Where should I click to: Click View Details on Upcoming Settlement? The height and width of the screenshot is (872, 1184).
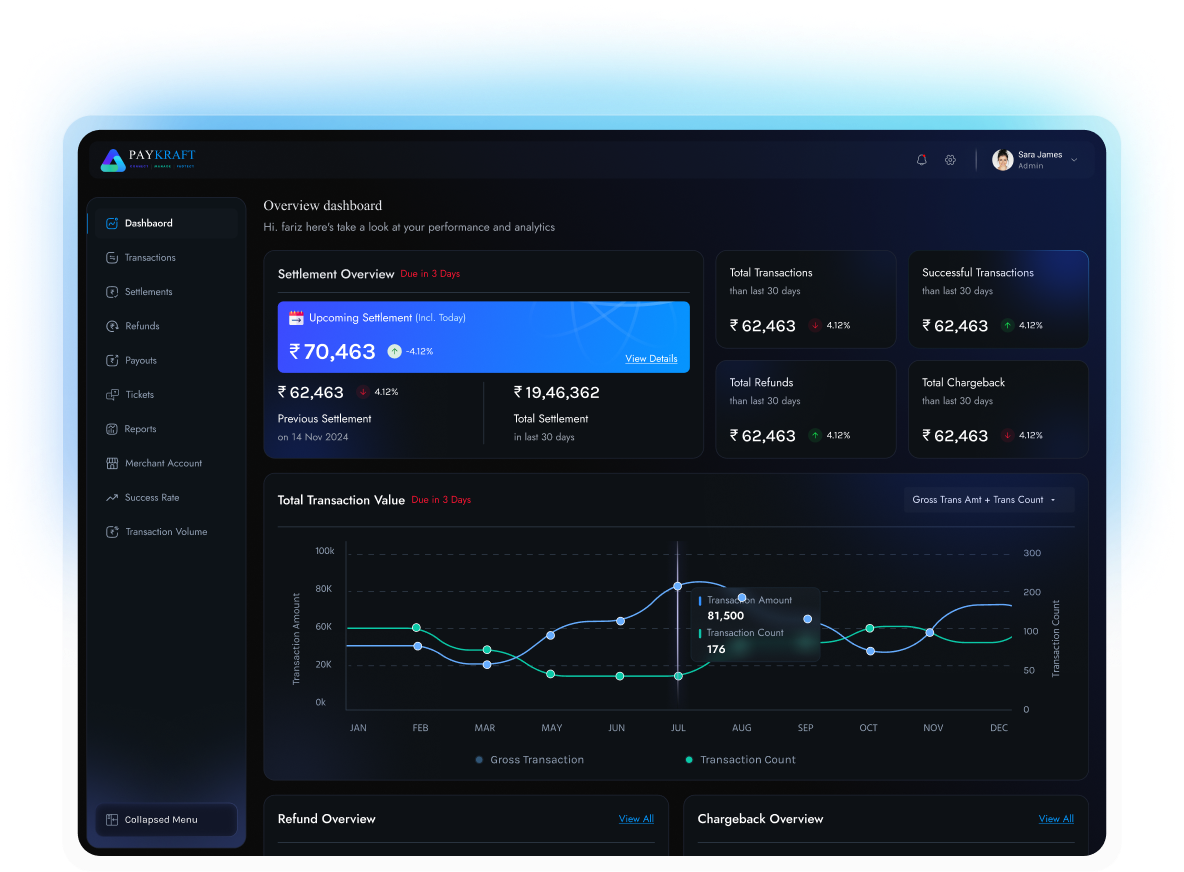tap(651, 359)
